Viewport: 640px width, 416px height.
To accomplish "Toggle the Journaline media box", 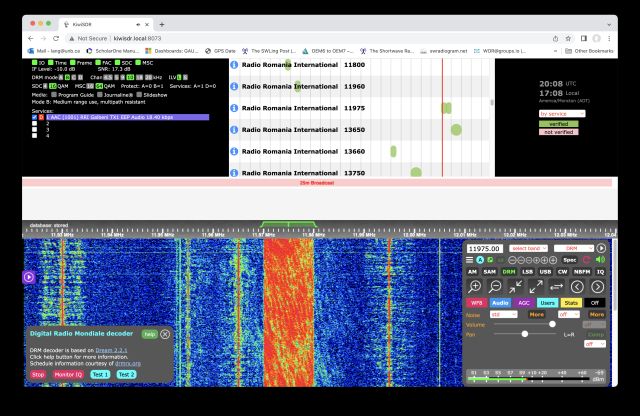I will [x=100, y=95].
